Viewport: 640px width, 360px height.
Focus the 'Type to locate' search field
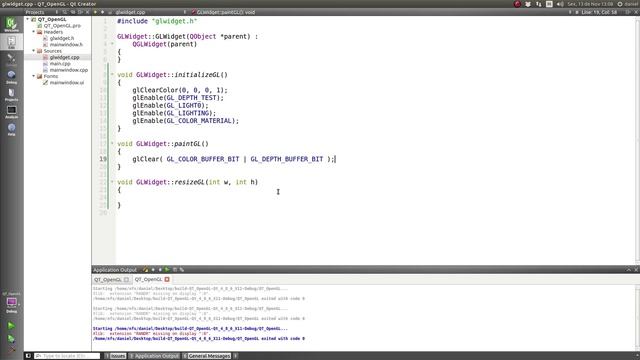(x=67, y=356)
